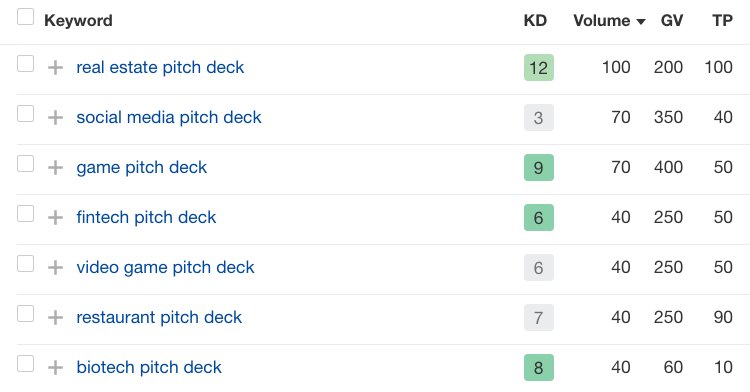Sort using the Volume column dropdown arrow

[641, 22]
